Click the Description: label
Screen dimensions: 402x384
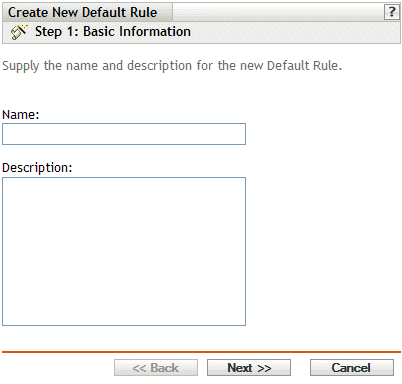pyautogui.click(x=37, y=168)
